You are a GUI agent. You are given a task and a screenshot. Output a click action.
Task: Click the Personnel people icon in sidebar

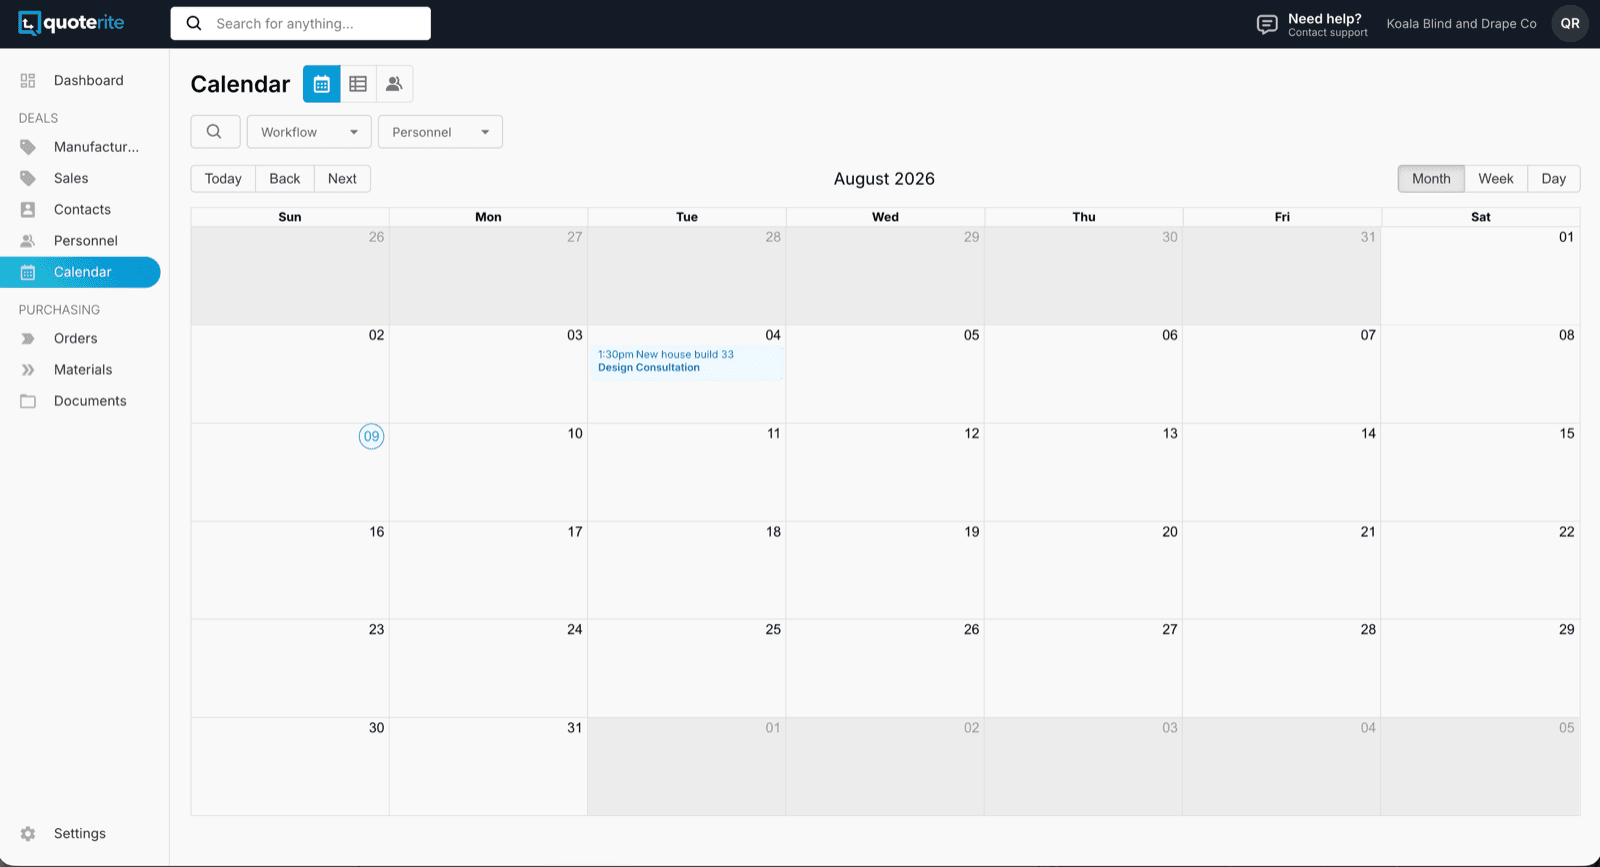point(28,241)
